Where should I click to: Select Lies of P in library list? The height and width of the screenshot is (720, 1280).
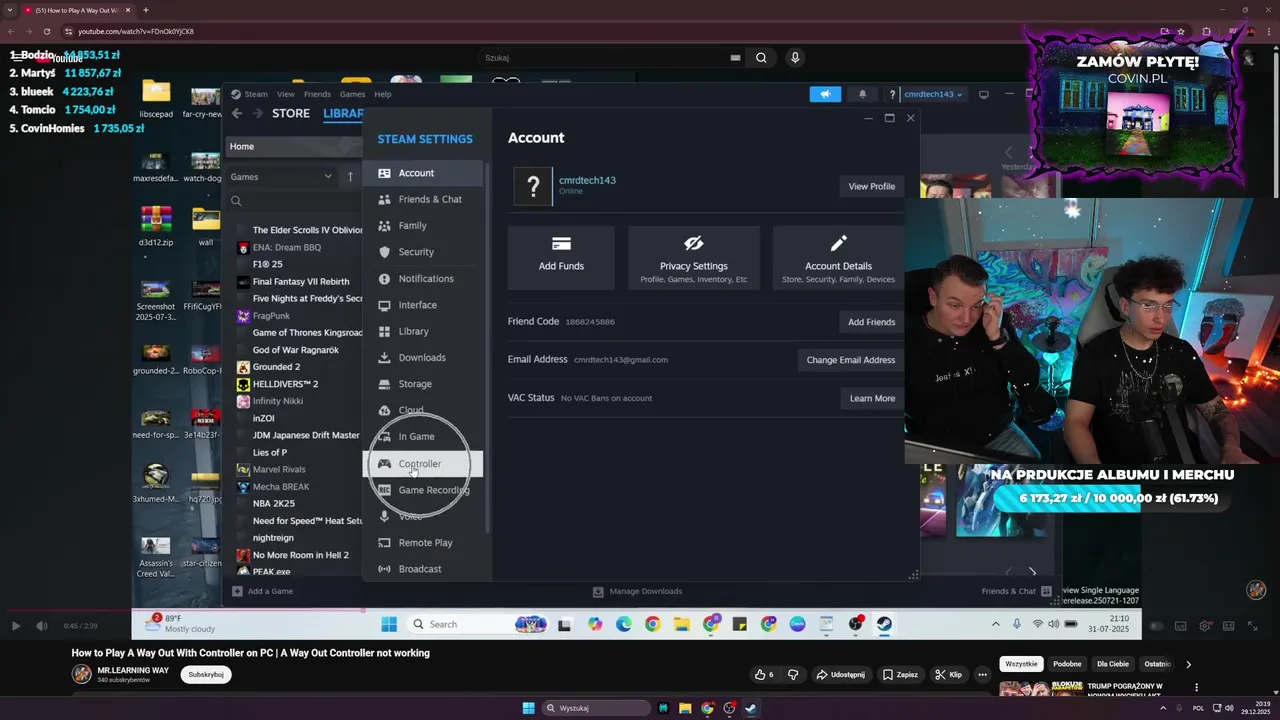(269, 452)
